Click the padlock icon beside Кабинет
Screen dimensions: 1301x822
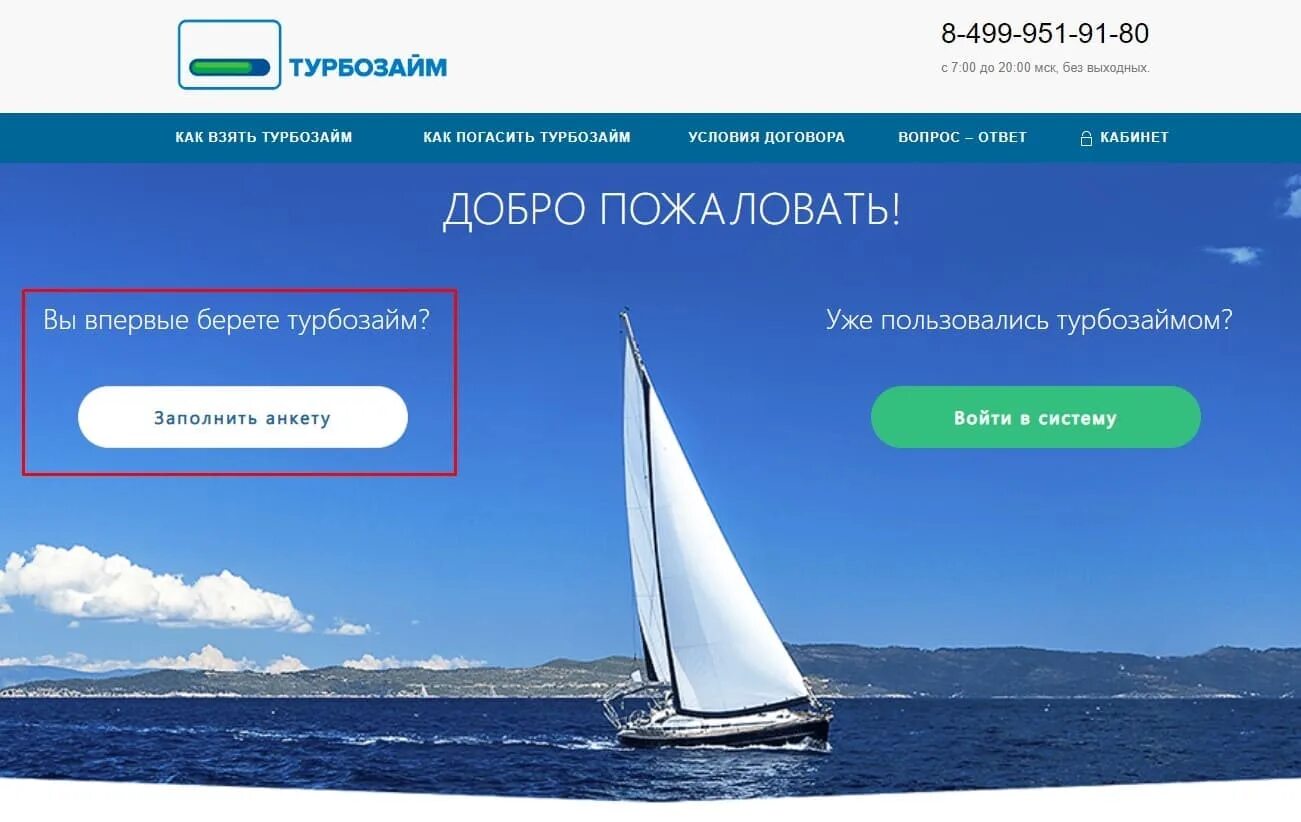tap(1086, 138)
